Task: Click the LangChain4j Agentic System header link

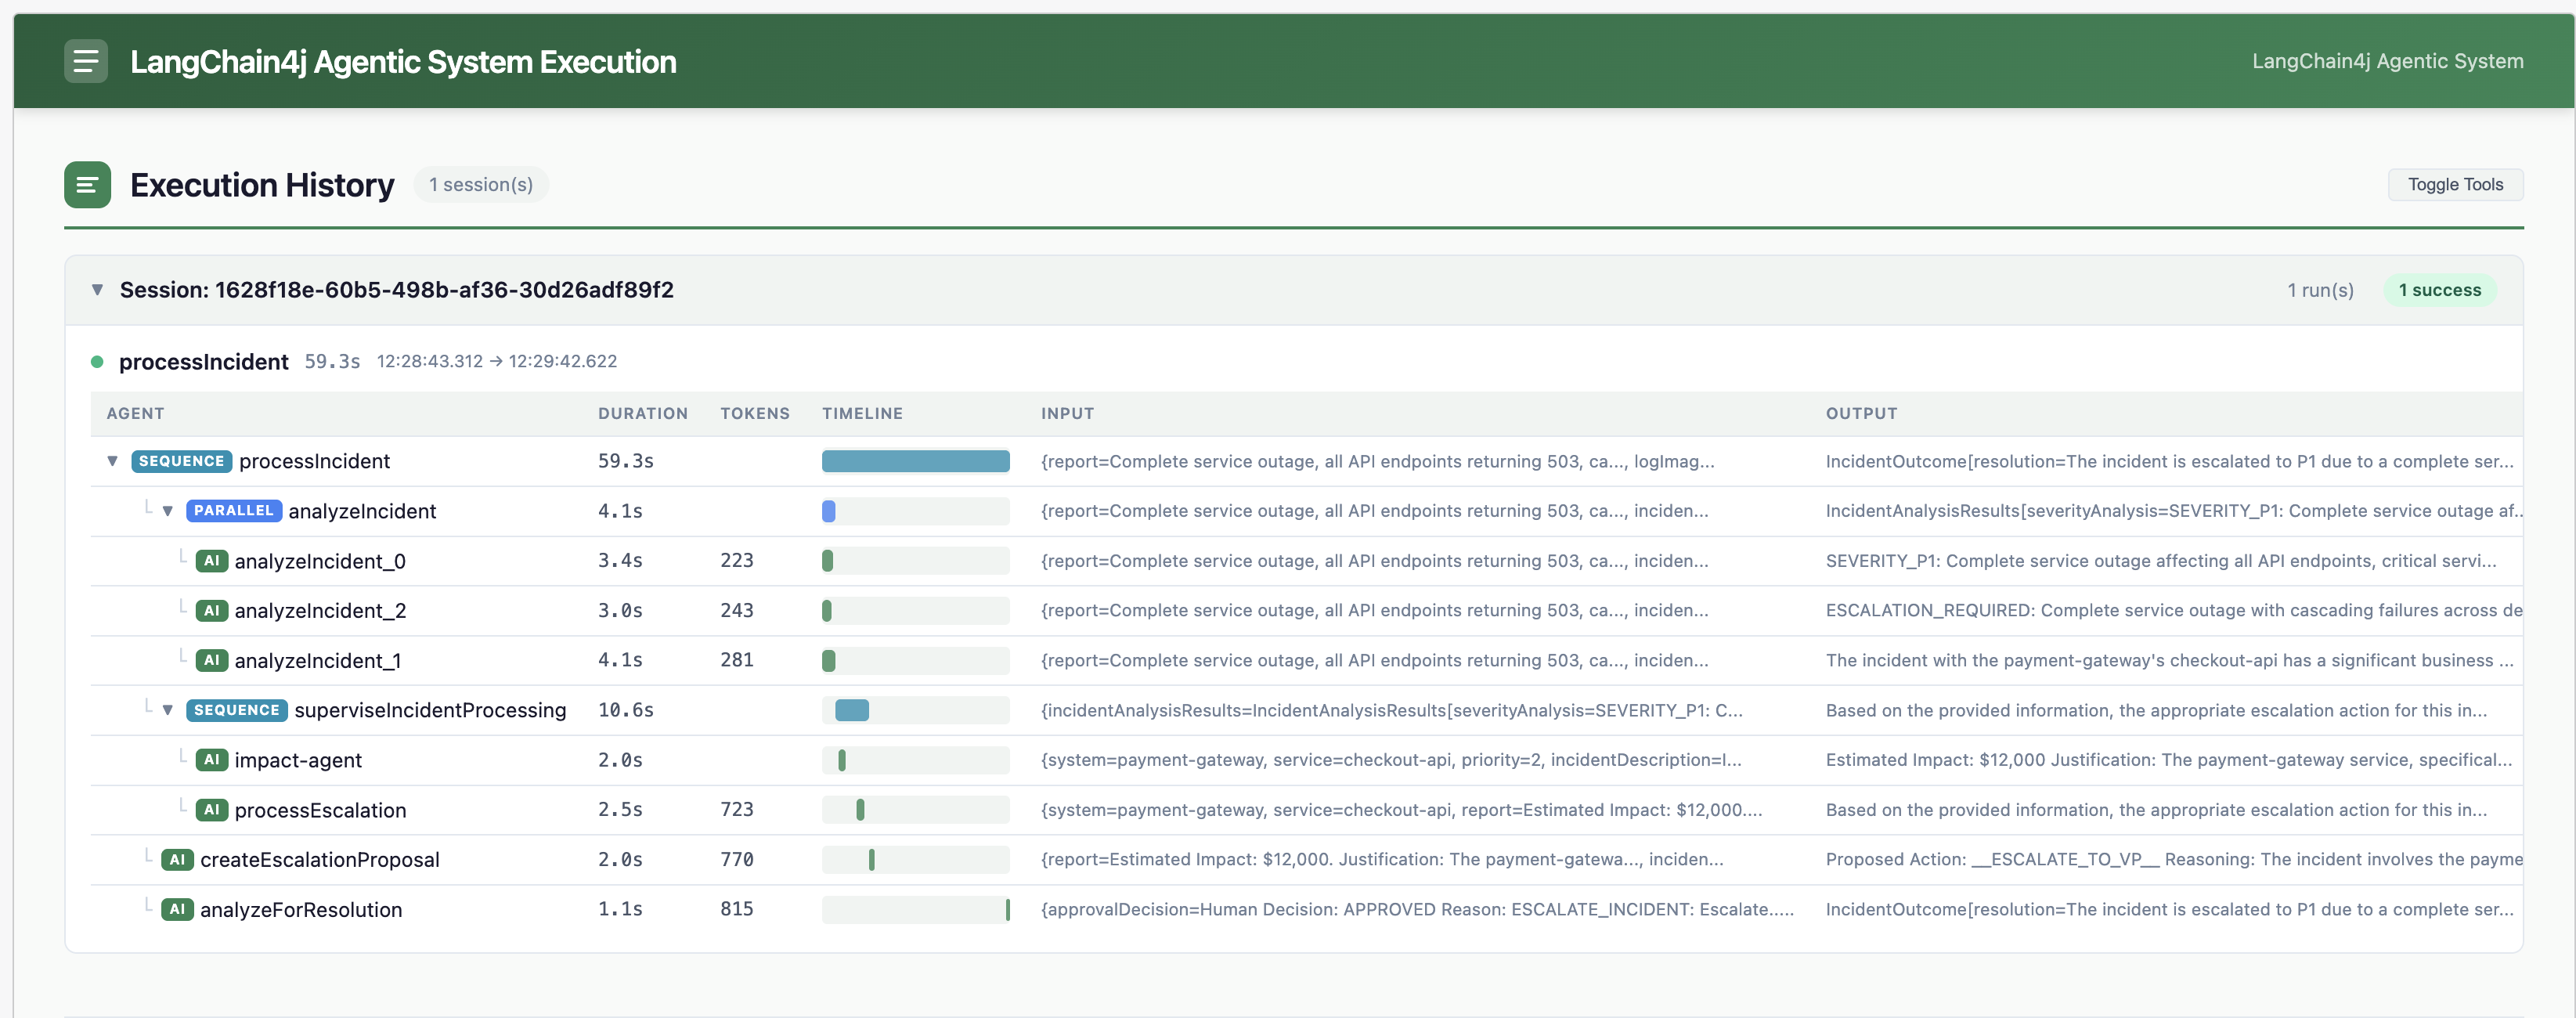Action: click(x=2387, y=61)
